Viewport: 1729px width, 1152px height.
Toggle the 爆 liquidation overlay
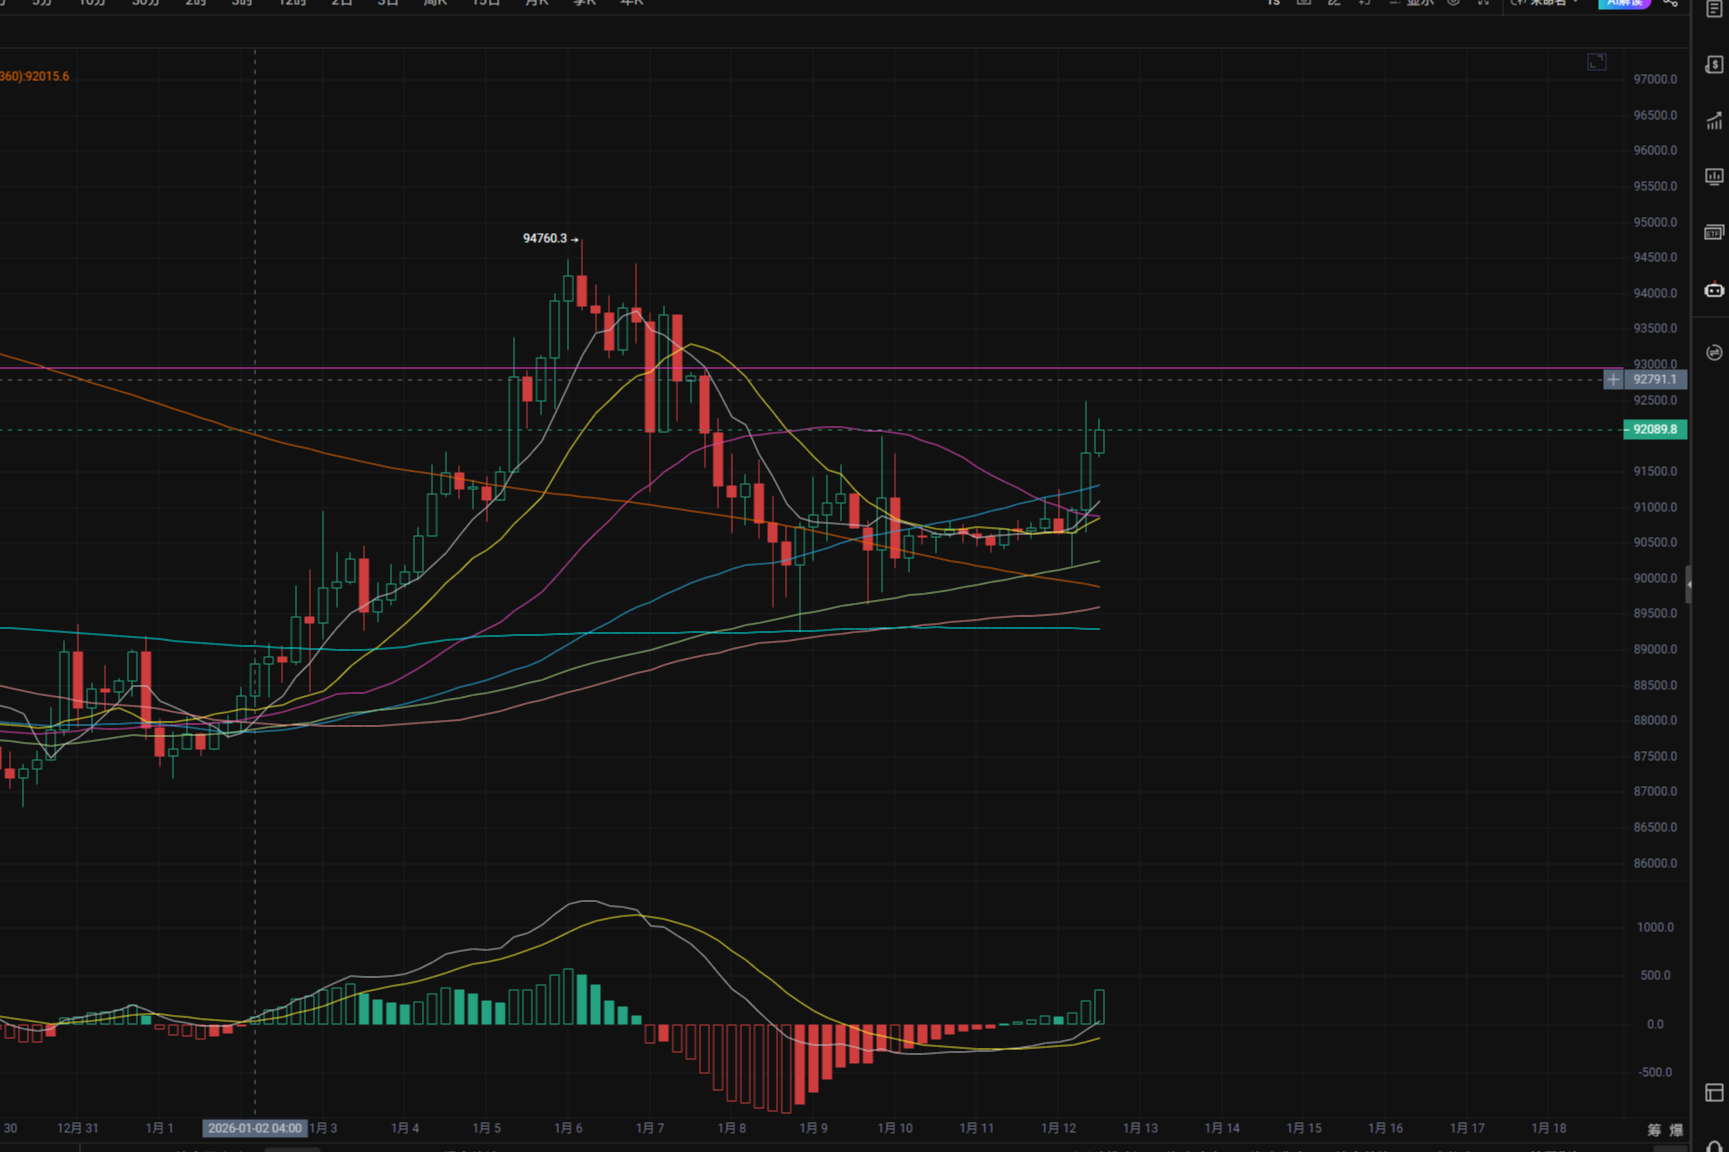(x=1676, y=1130)
